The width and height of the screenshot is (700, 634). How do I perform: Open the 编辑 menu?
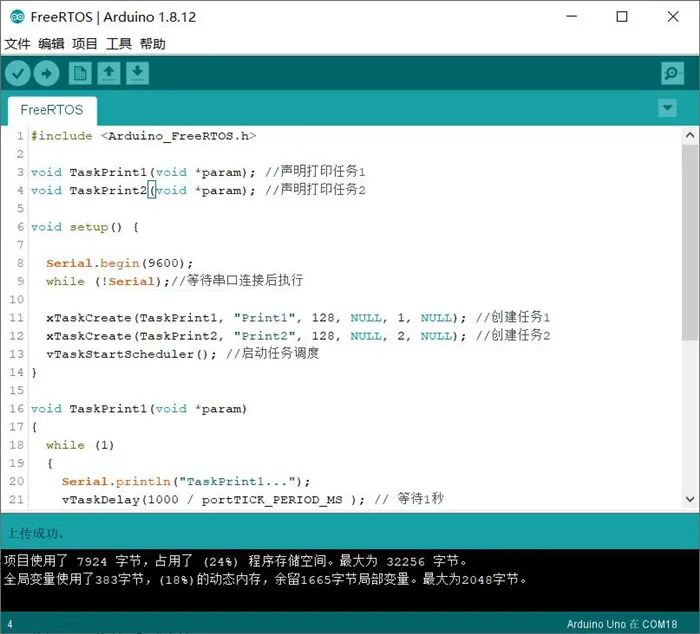pyautogui.click(x=51, y=44)
